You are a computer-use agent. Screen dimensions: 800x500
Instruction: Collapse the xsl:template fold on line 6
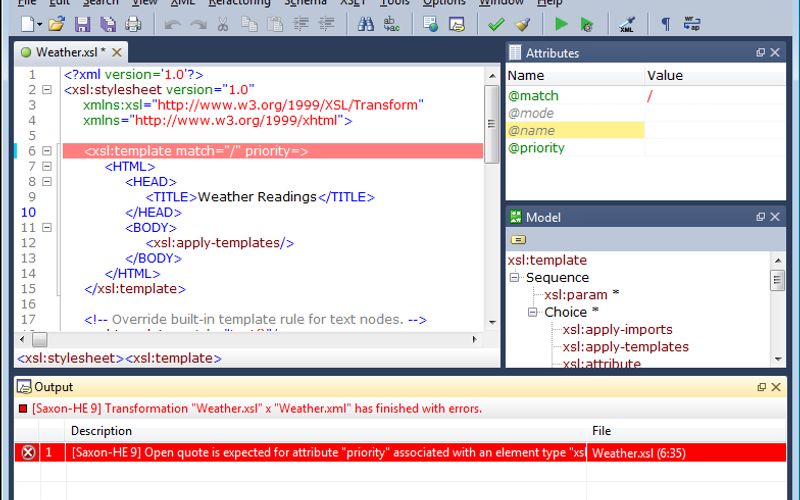coord(46,151)
